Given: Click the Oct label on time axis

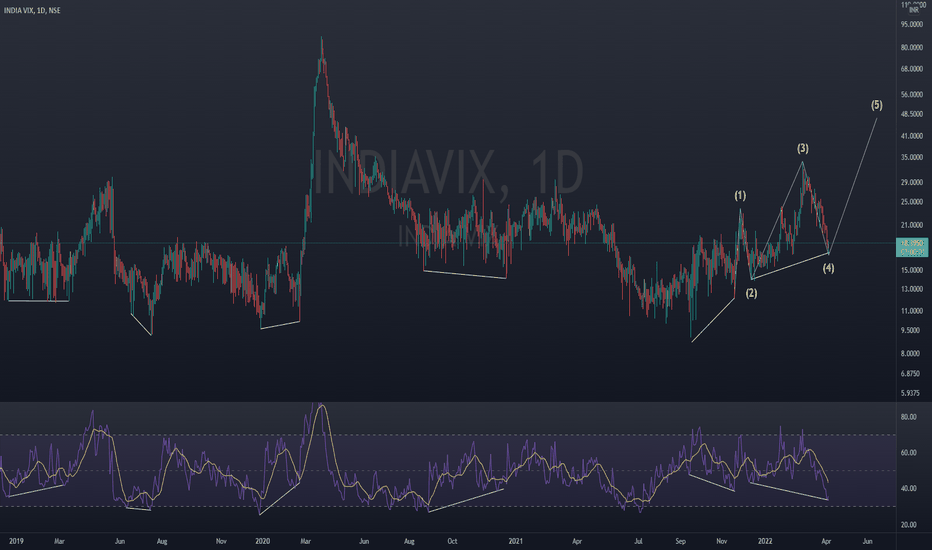Looking at the screenshot, I should (x=452, y=541).
